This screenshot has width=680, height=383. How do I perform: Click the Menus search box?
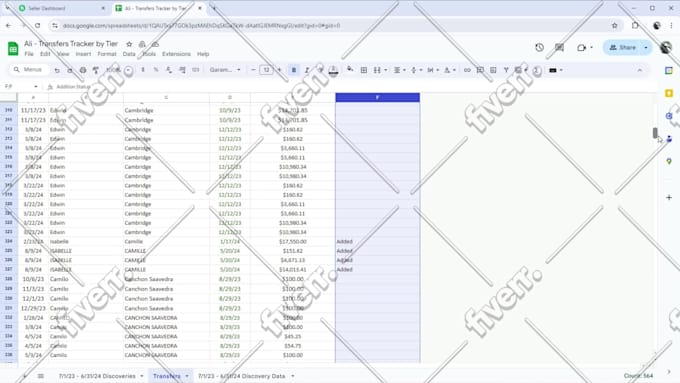[29, 69]
